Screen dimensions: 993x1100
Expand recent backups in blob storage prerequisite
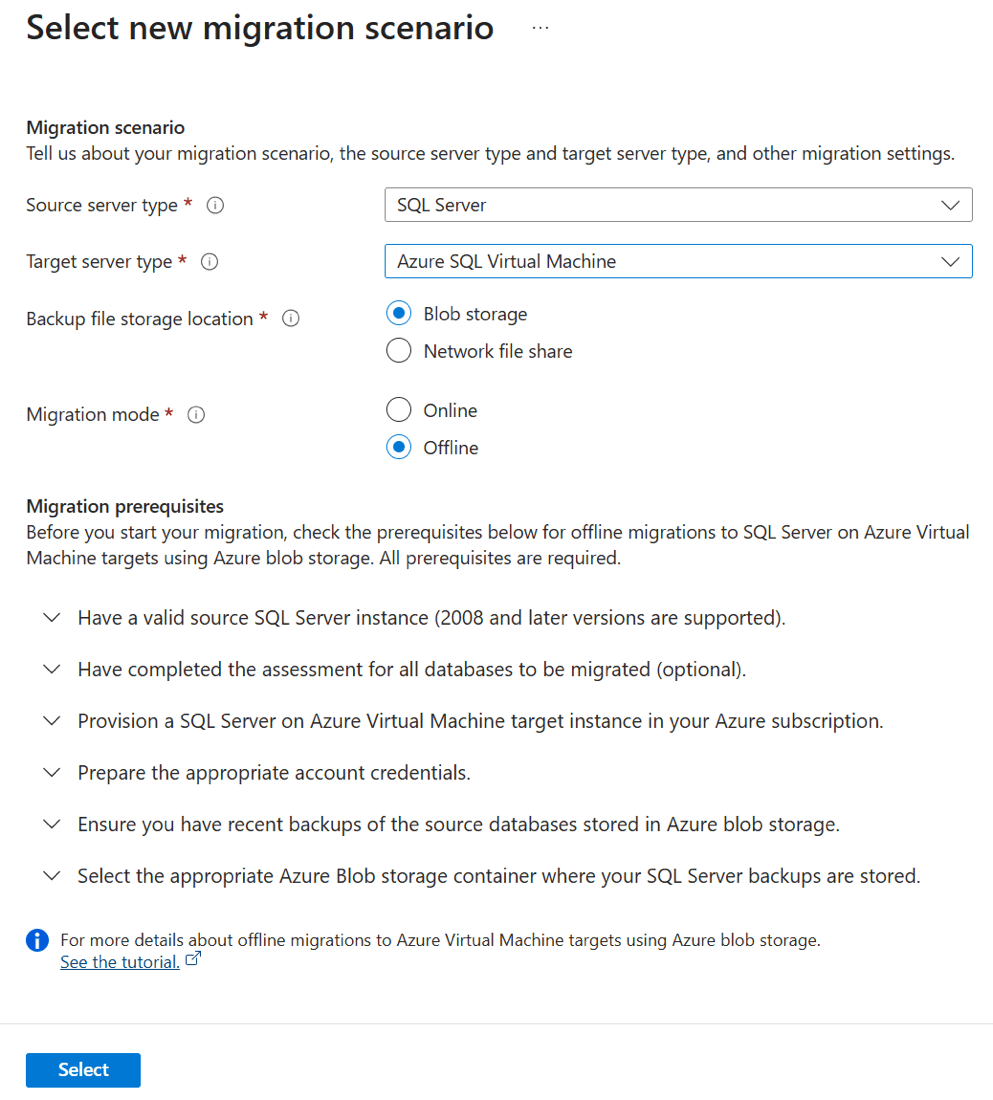(x=52, y=825)
